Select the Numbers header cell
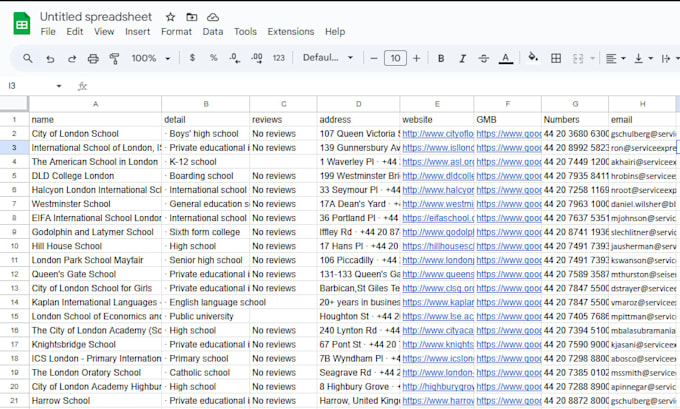The width and height of the screenshot is (680, 409). point(575,120)
